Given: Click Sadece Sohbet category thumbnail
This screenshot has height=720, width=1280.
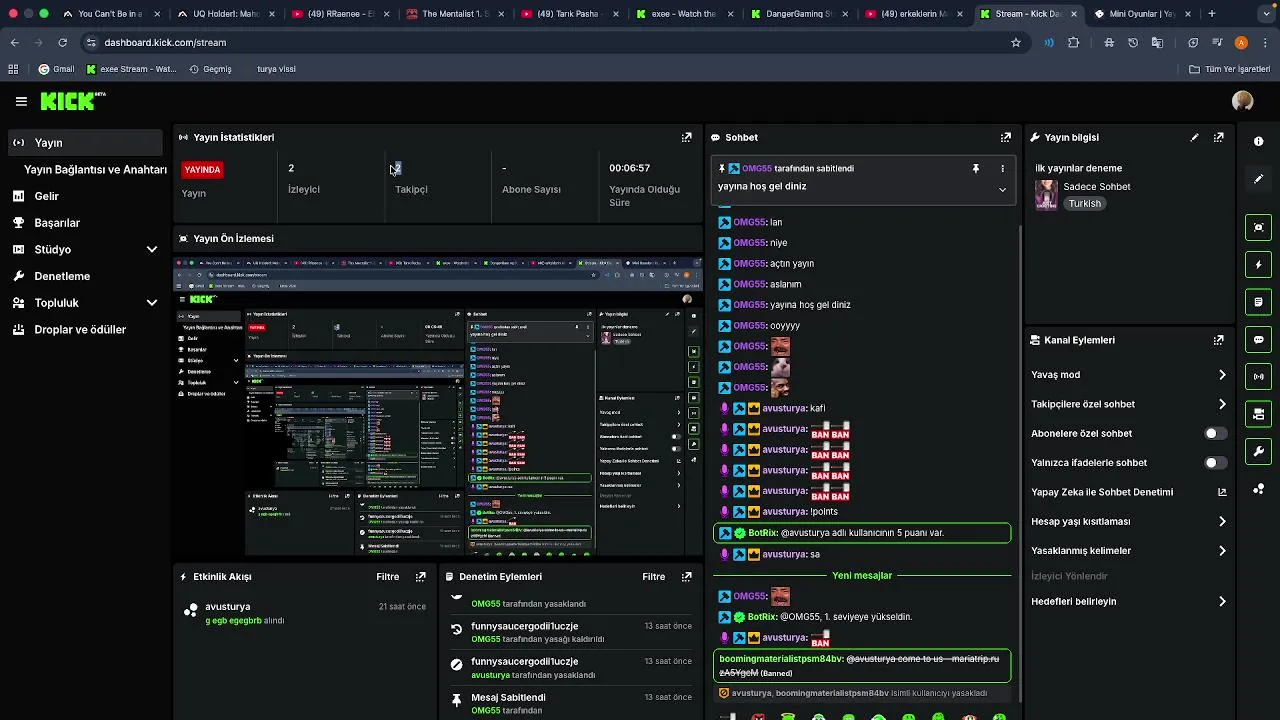Looking at the screenshot, I should pos(1046,194).
